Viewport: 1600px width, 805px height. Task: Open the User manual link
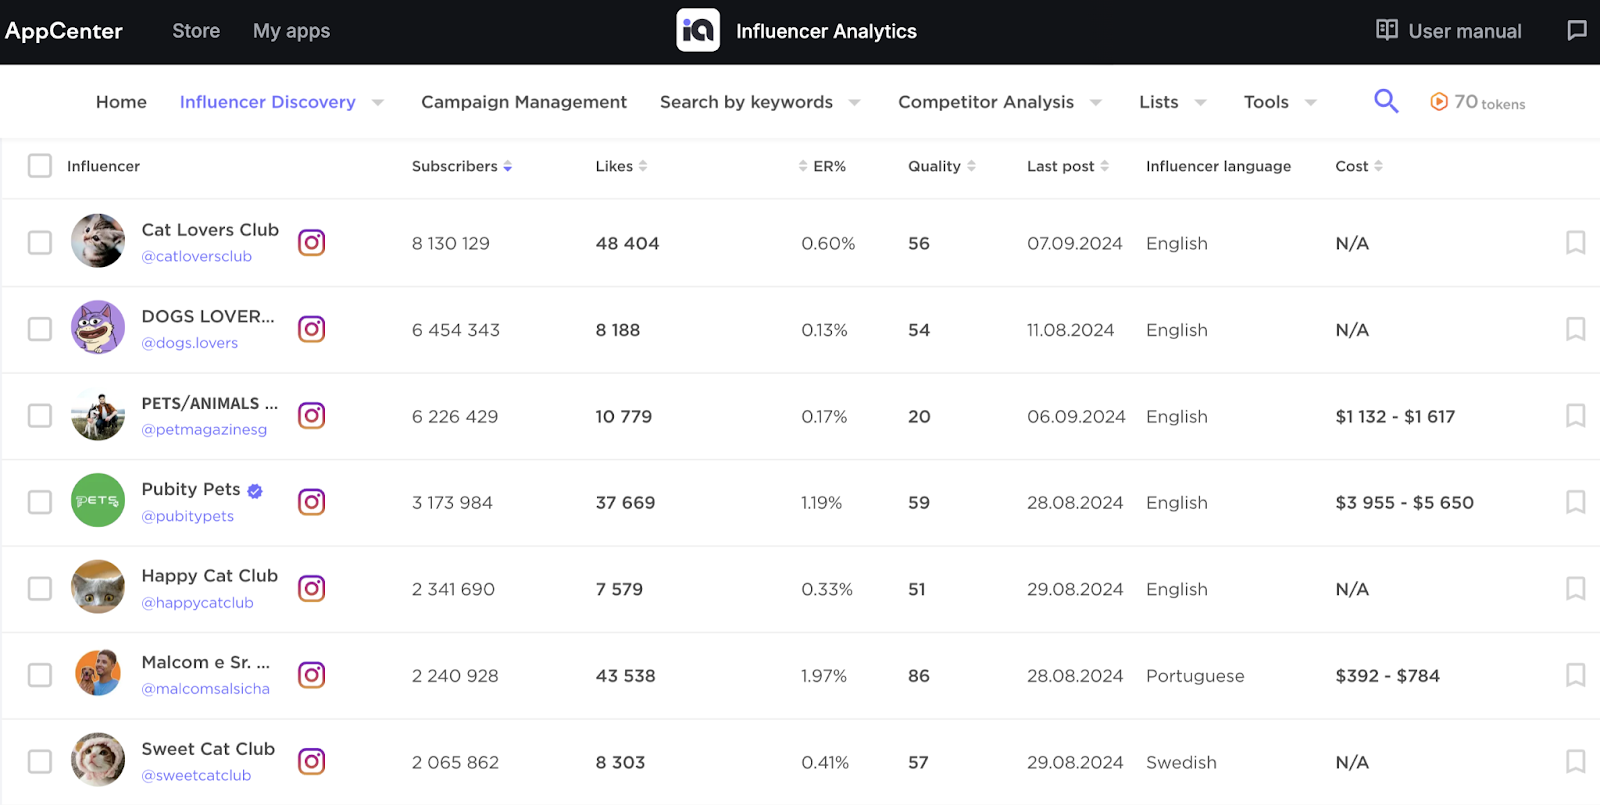[x=1465, y=31]
